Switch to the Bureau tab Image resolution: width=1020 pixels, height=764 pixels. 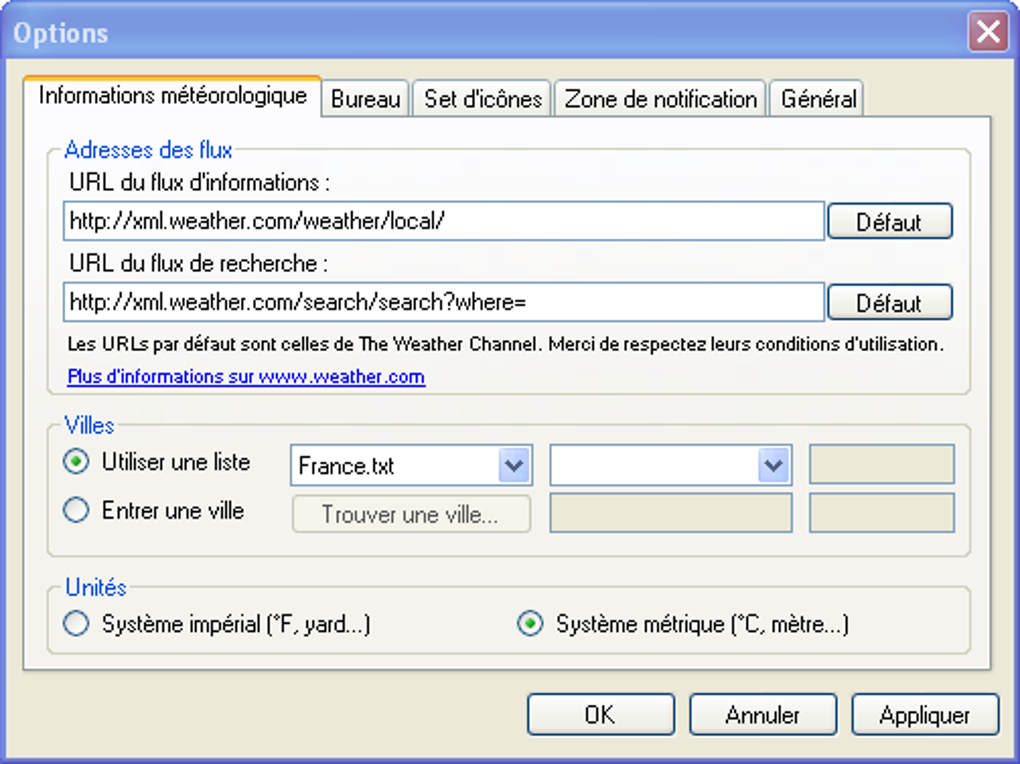(366, 99)
